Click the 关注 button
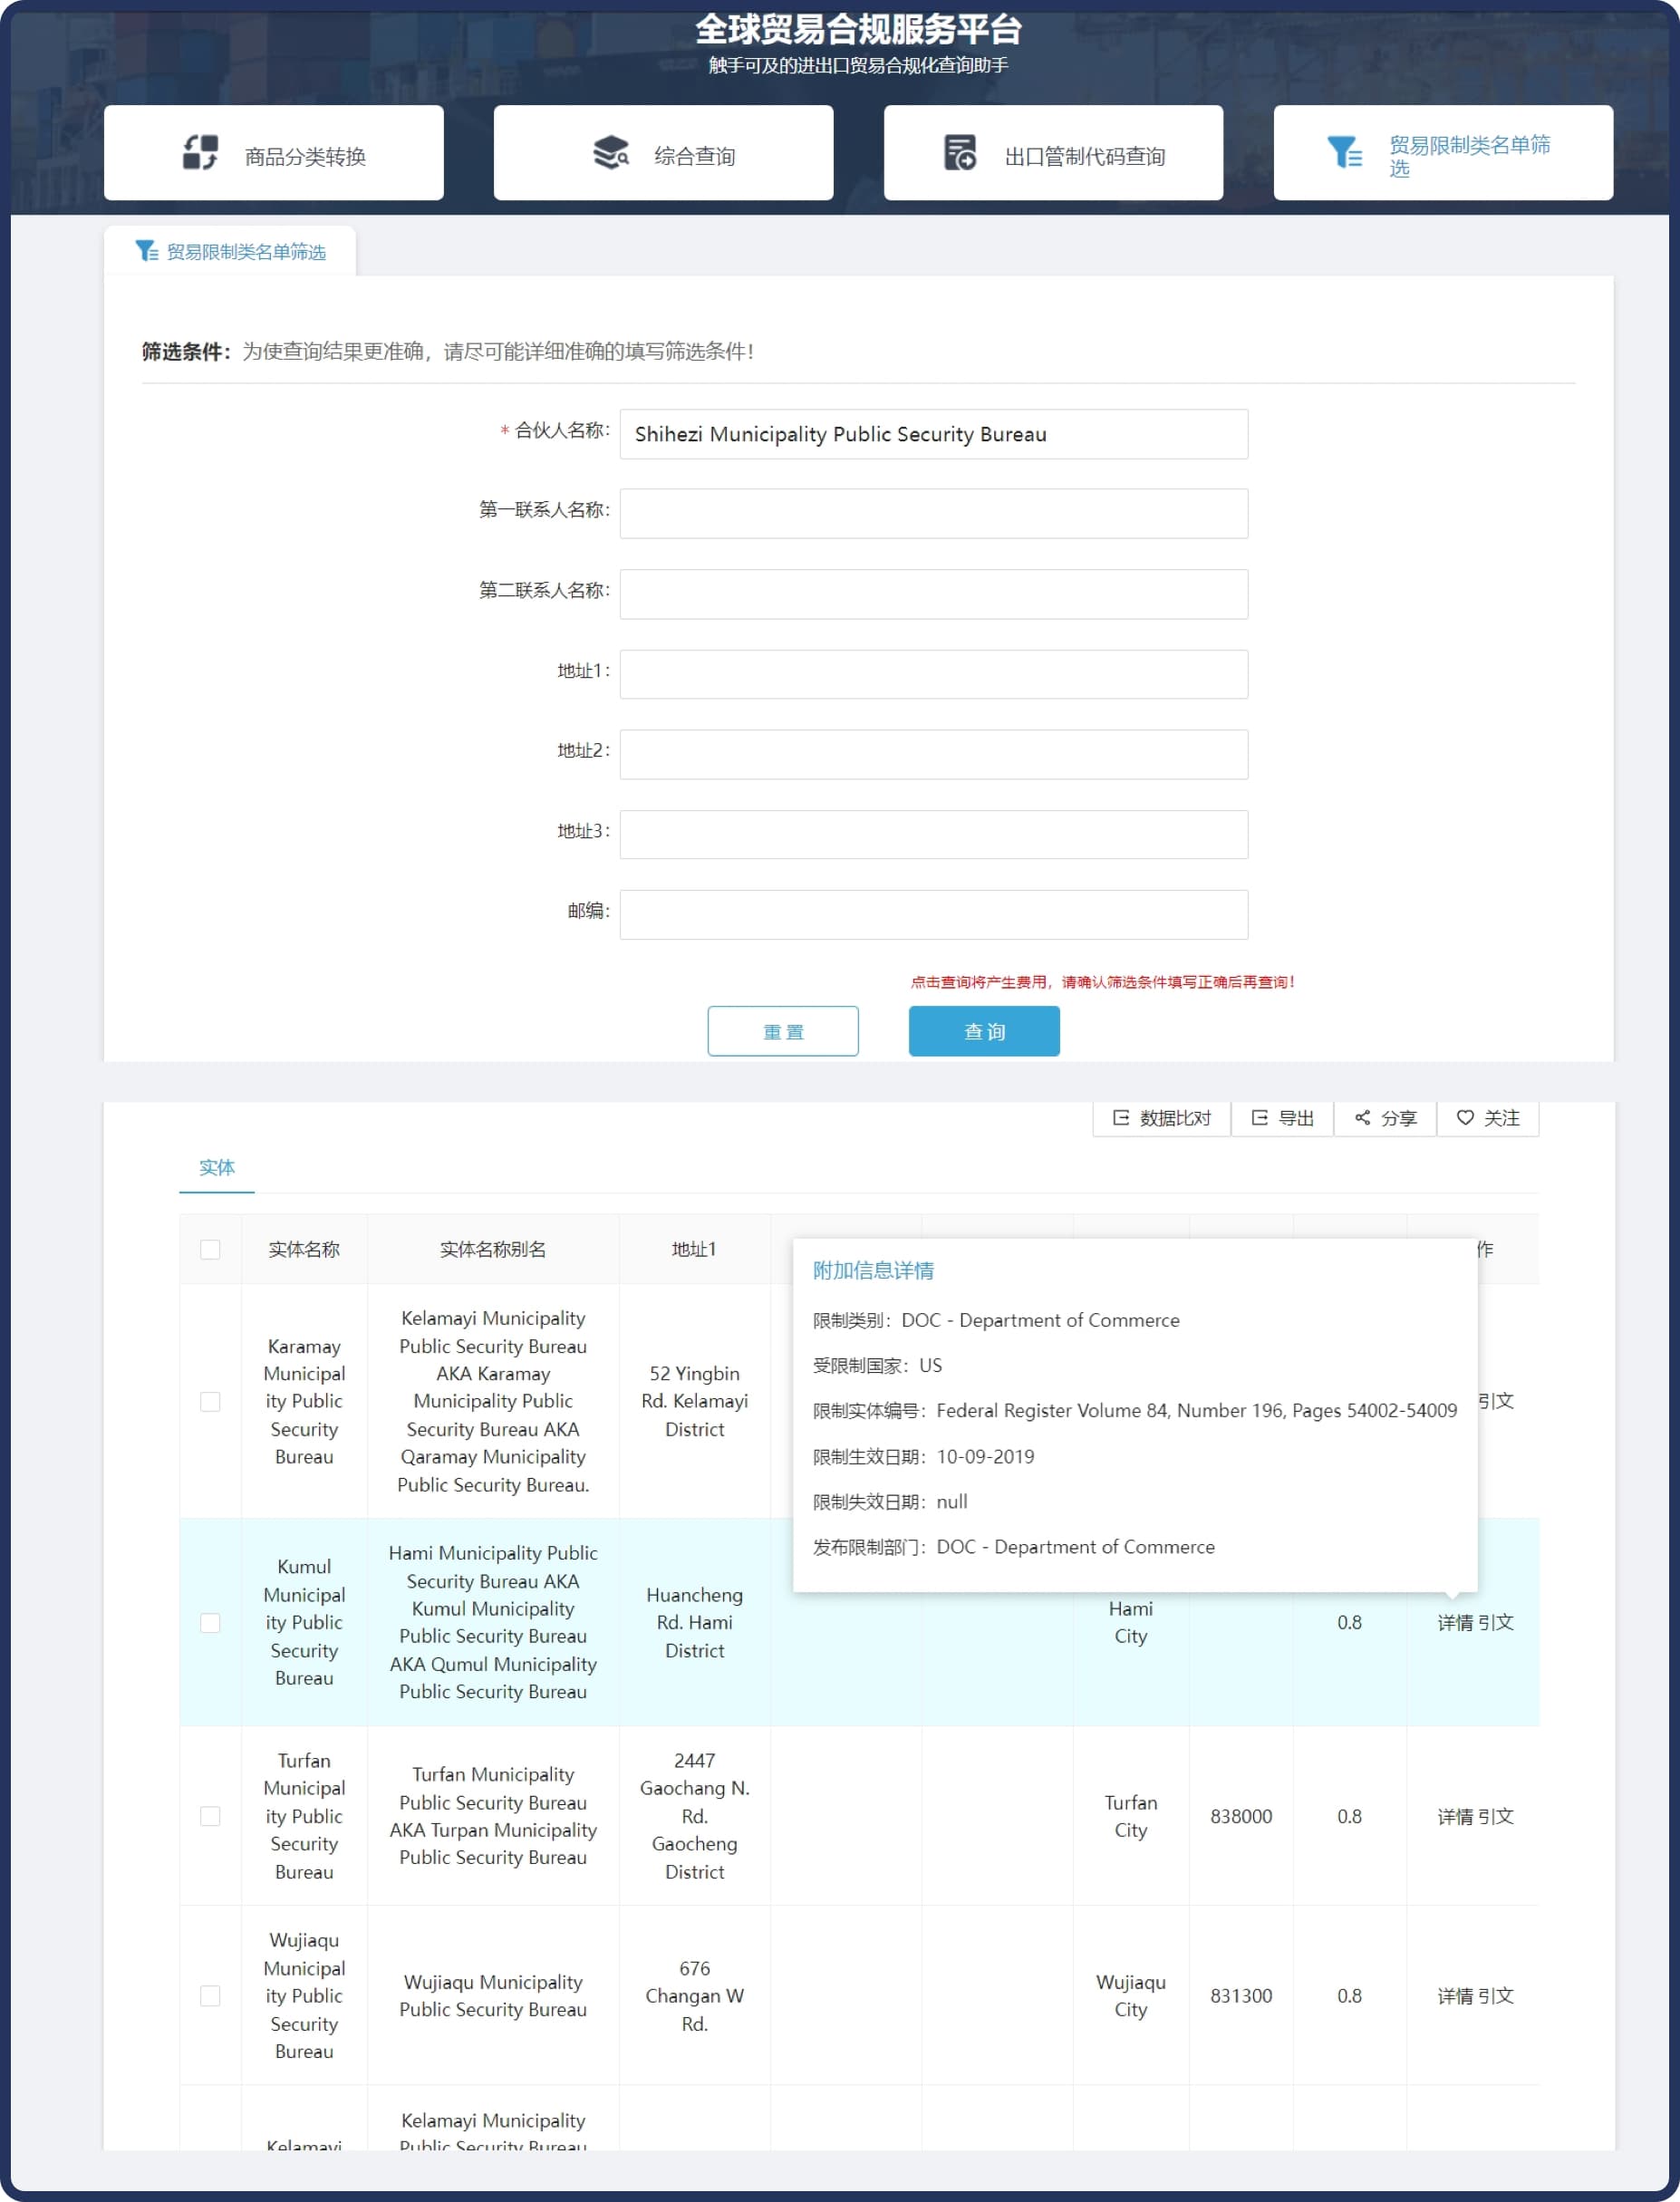 point(1488,1118)
